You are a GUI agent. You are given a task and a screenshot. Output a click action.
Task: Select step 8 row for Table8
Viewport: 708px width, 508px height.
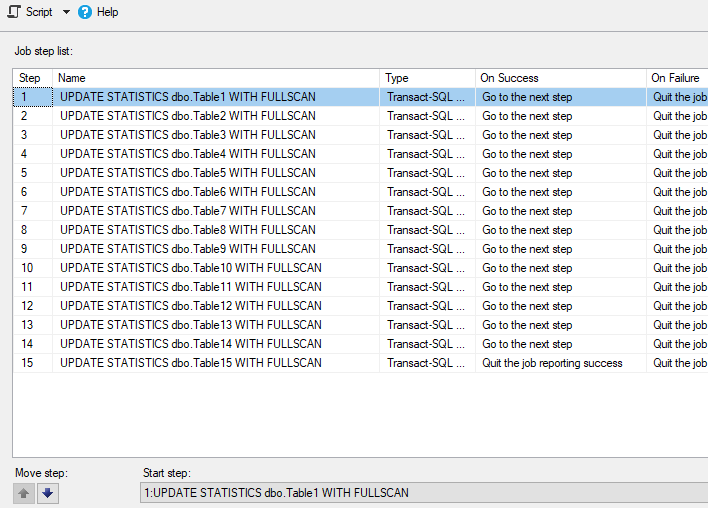(360, 230)
